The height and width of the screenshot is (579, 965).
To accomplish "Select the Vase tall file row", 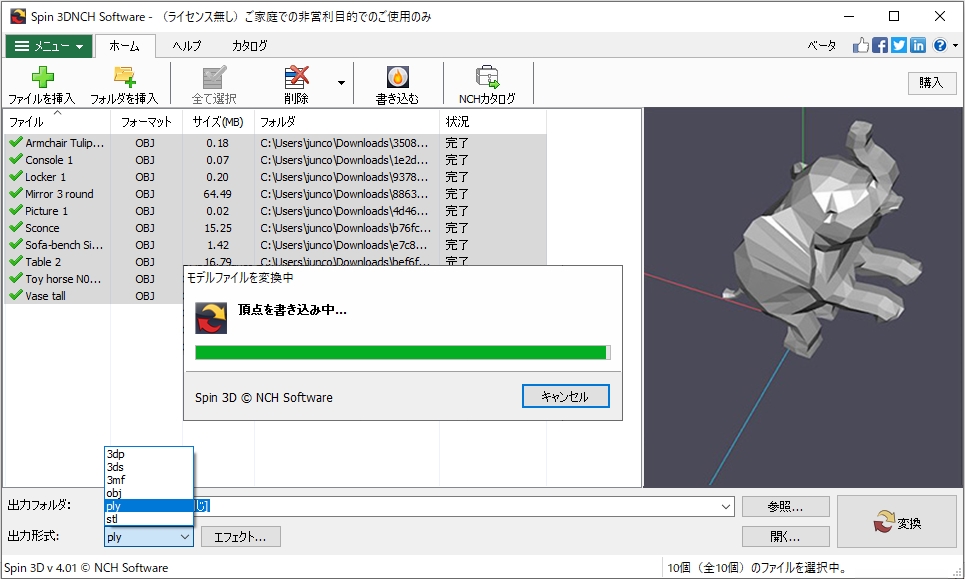I will [94, 296].
